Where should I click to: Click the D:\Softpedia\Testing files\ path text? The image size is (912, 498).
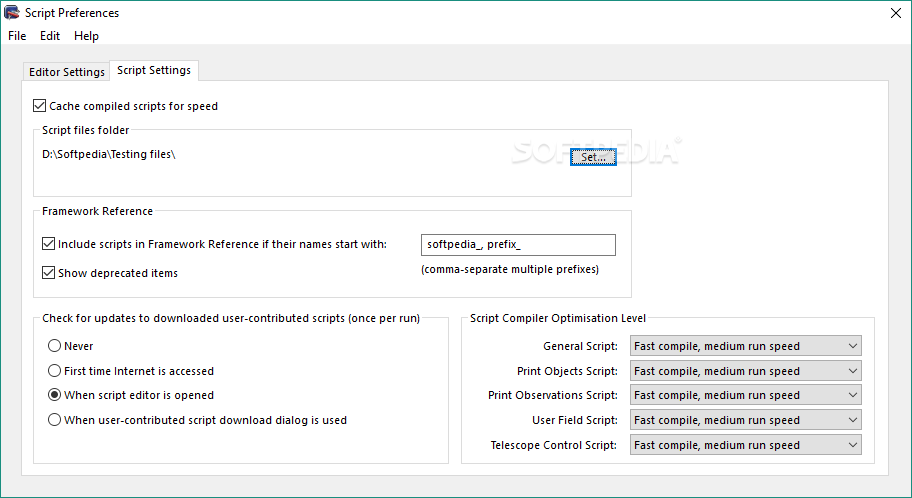[x=109, y=154]
